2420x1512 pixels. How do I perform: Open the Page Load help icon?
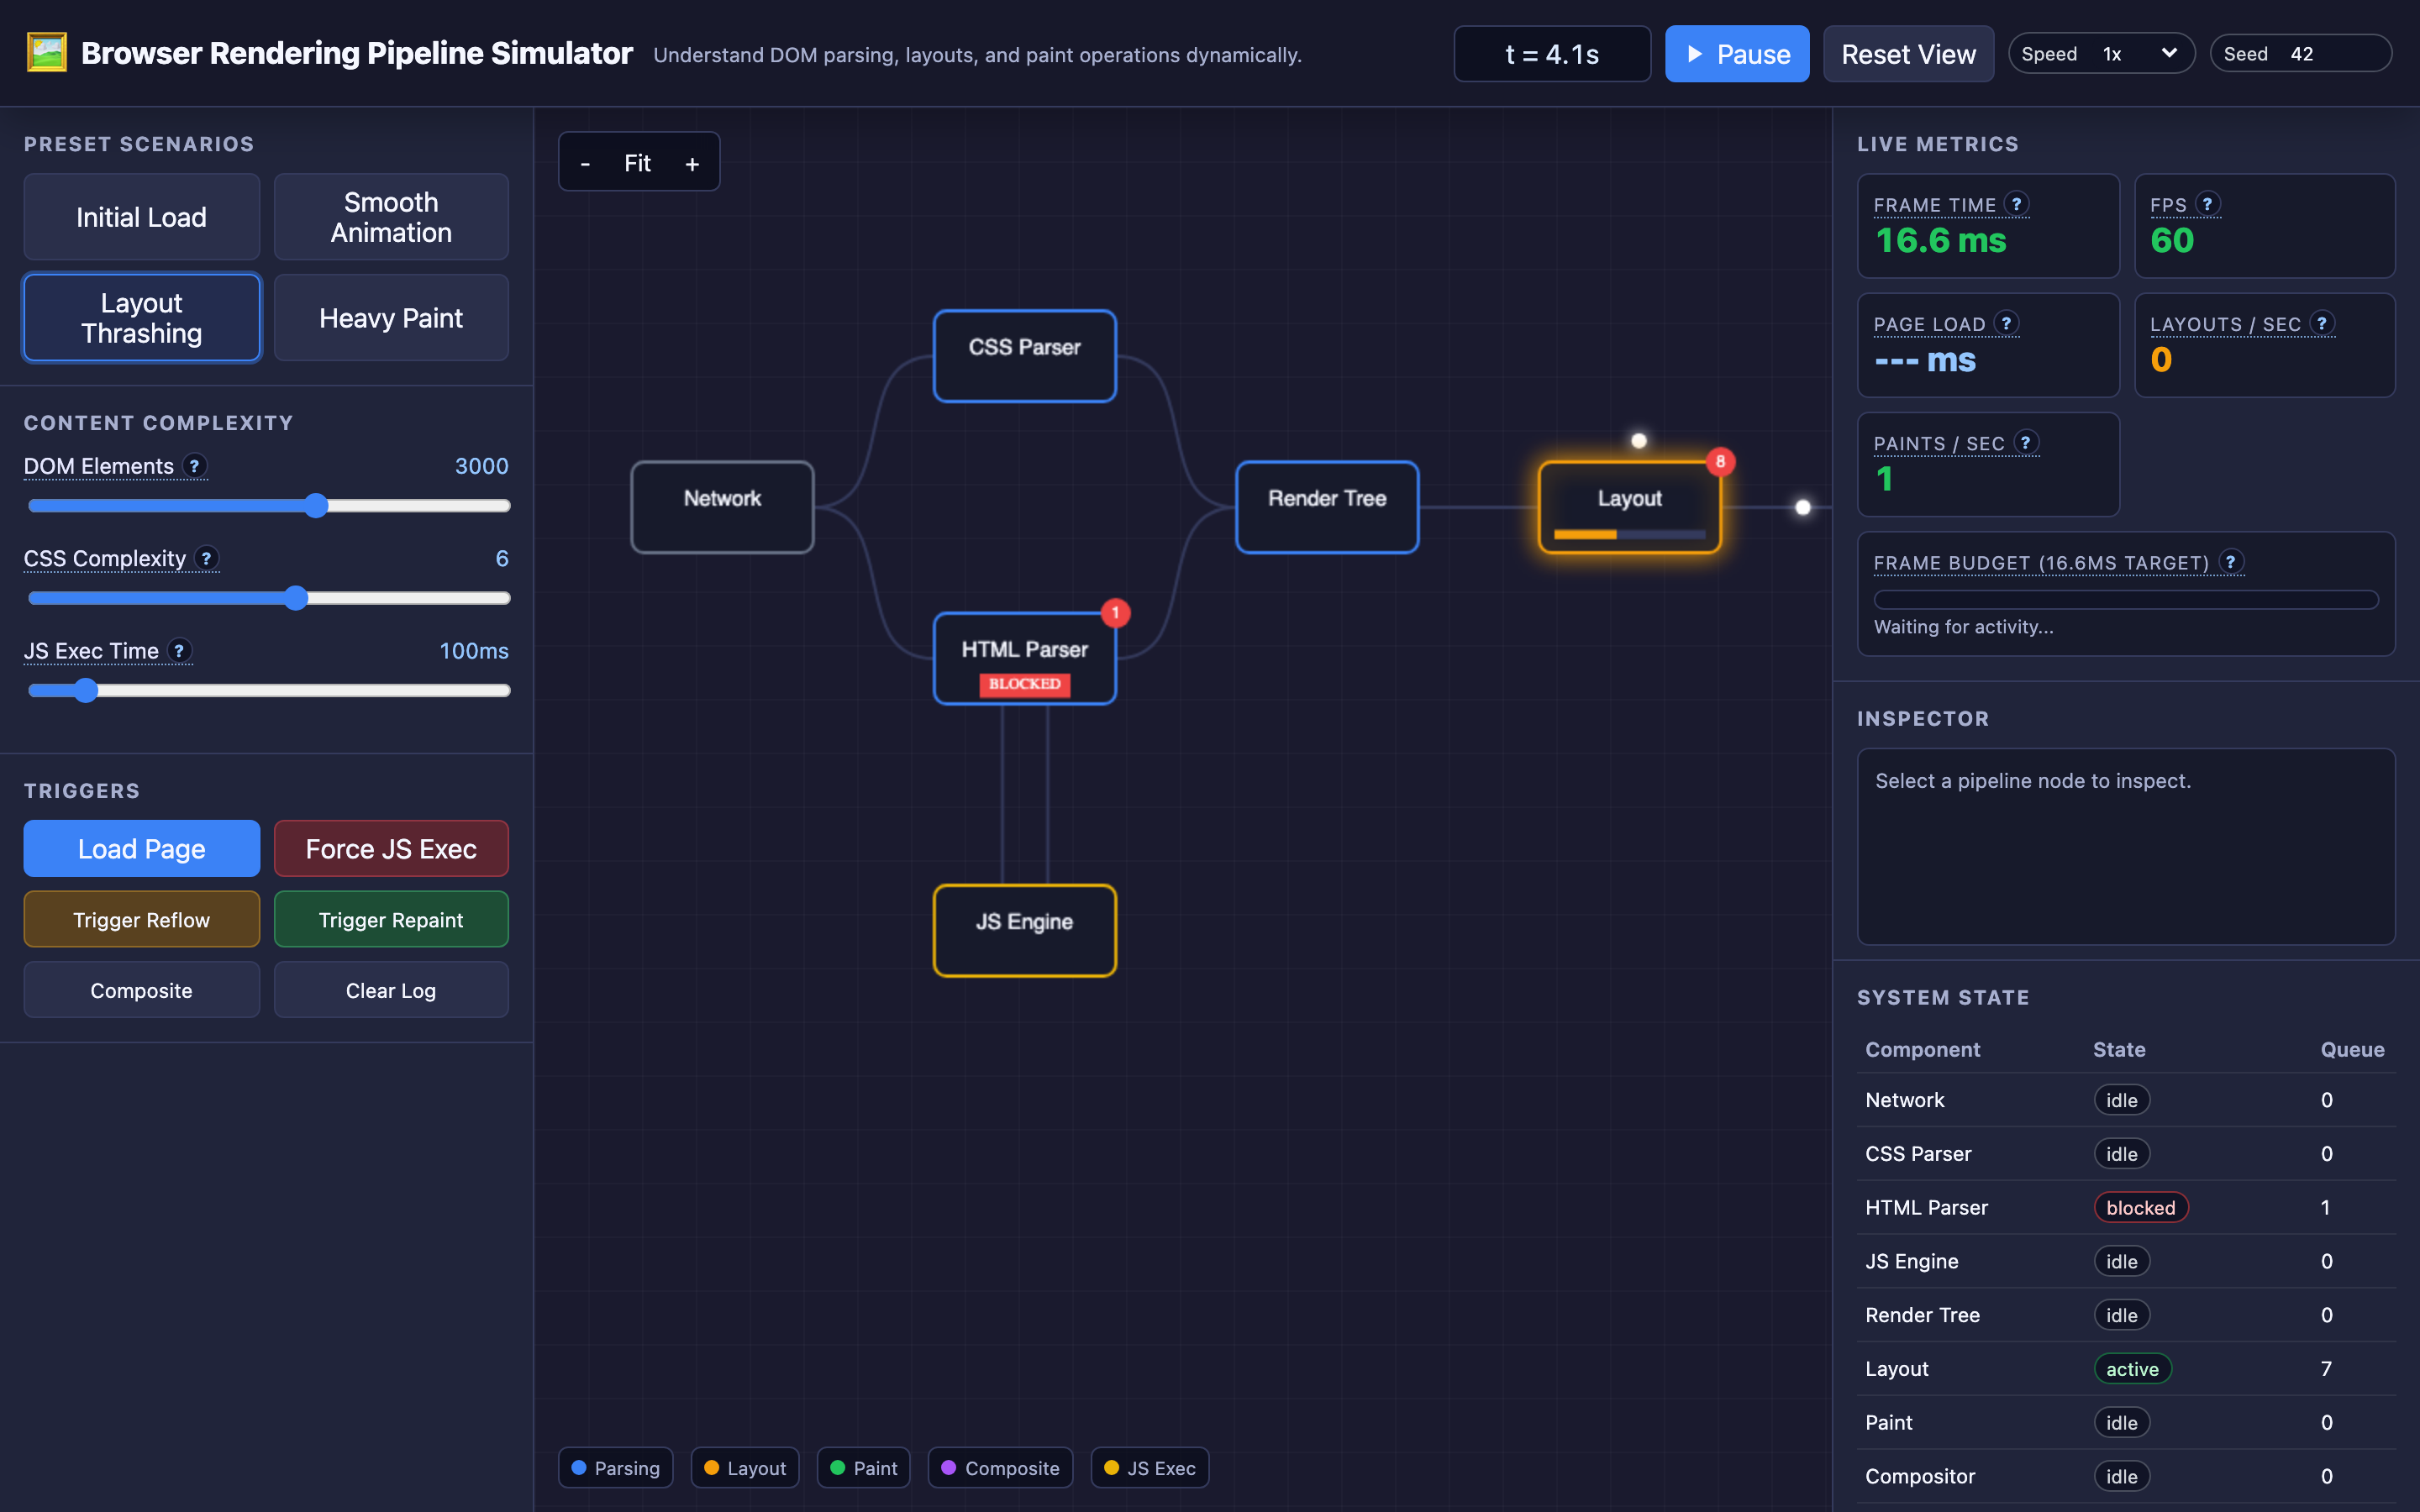2005,323
